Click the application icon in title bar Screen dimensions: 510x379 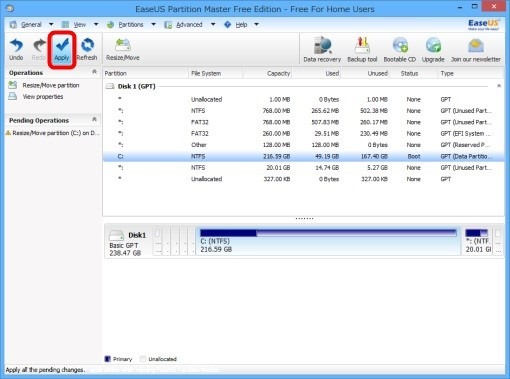pyautogui.click(x=10, y=8)
